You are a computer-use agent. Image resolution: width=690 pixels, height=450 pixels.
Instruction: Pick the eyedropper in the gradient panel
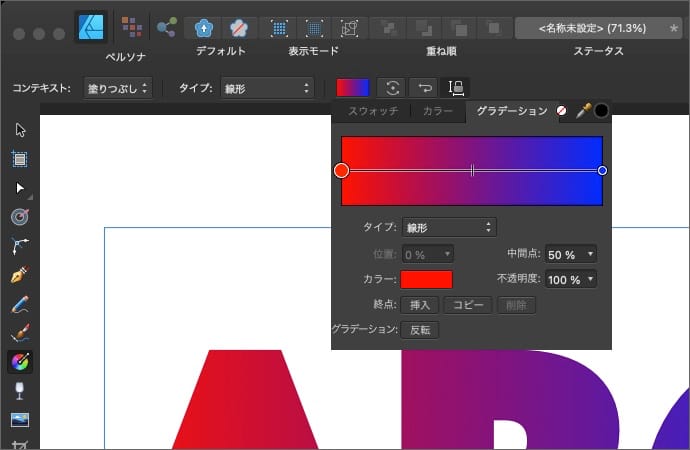click(x=583, y=111)
